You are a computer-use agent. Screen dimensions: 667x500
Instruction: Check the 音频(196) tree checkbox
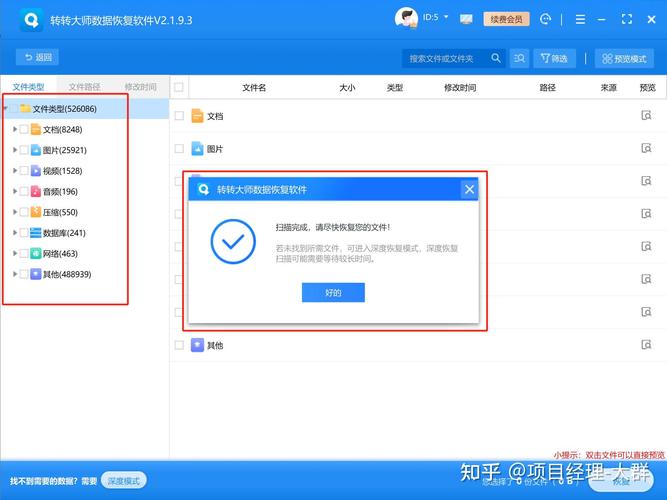tap(24, 191)
